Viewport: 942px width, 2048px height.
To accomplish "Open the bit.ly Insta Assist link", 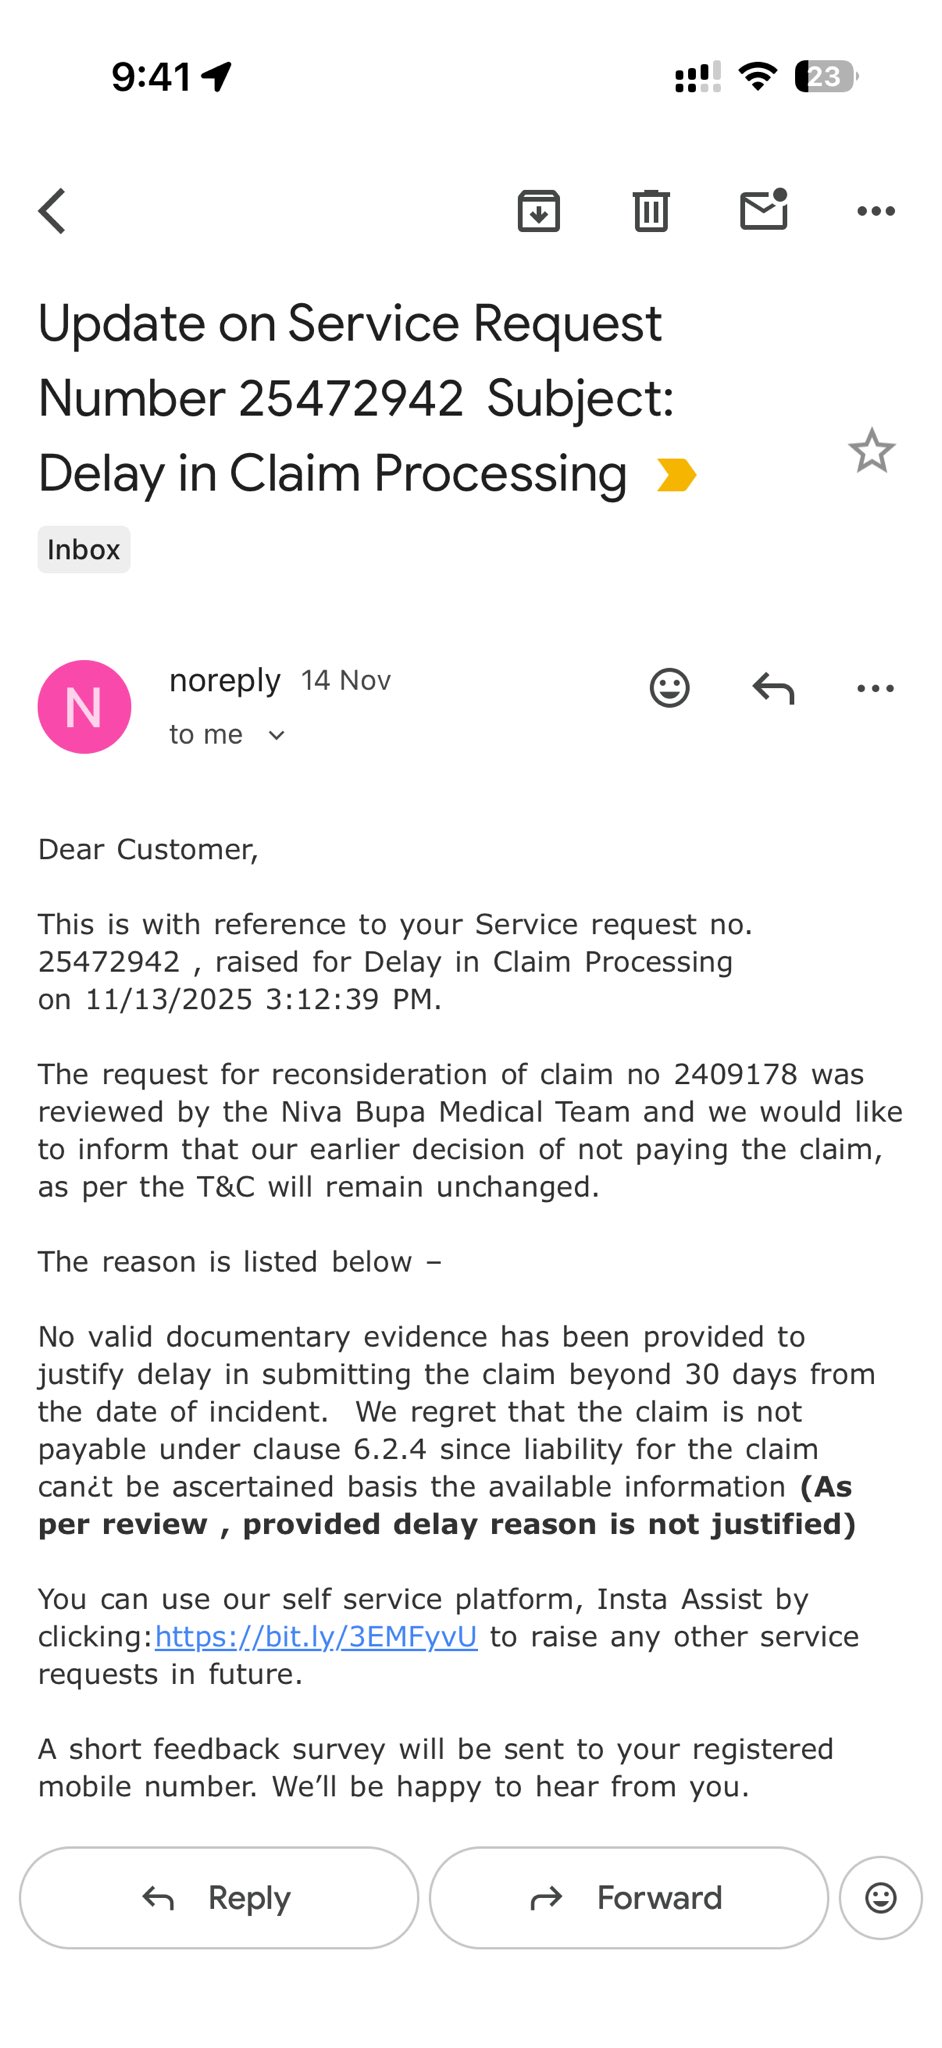I will 316,1637.
